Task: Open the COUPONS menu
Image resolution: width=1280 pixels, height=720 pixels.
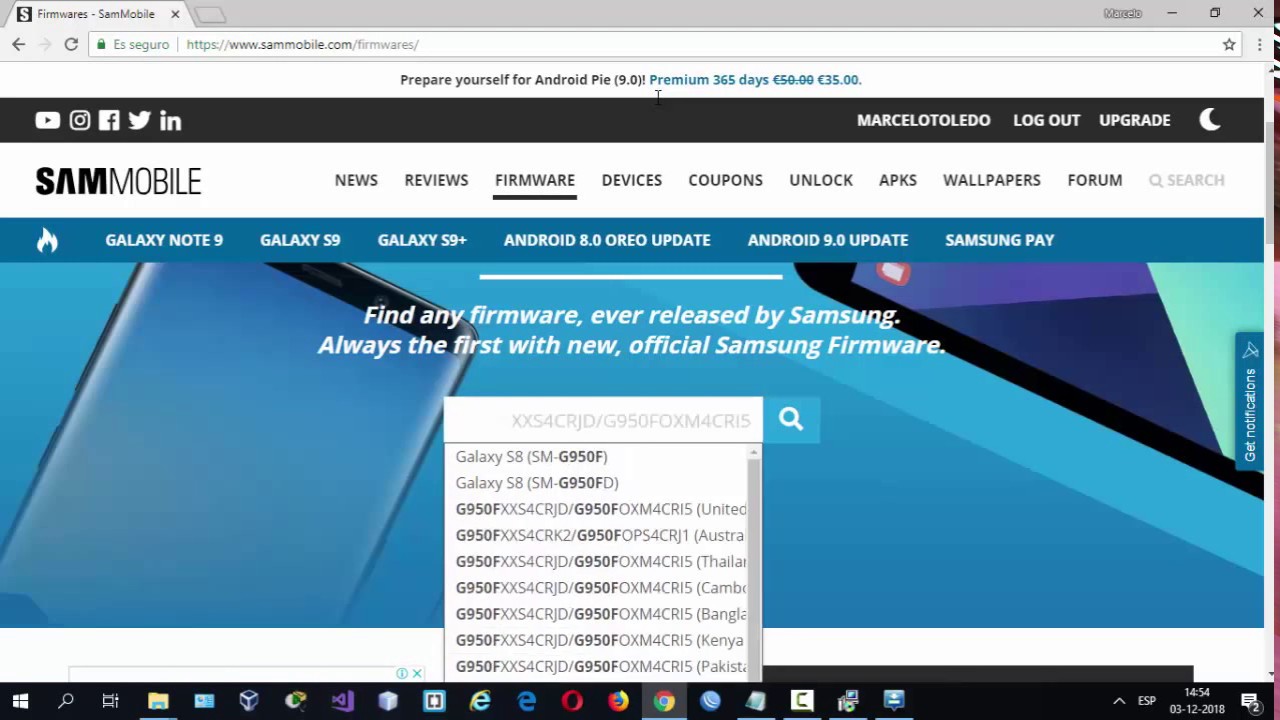Action: 725,180
